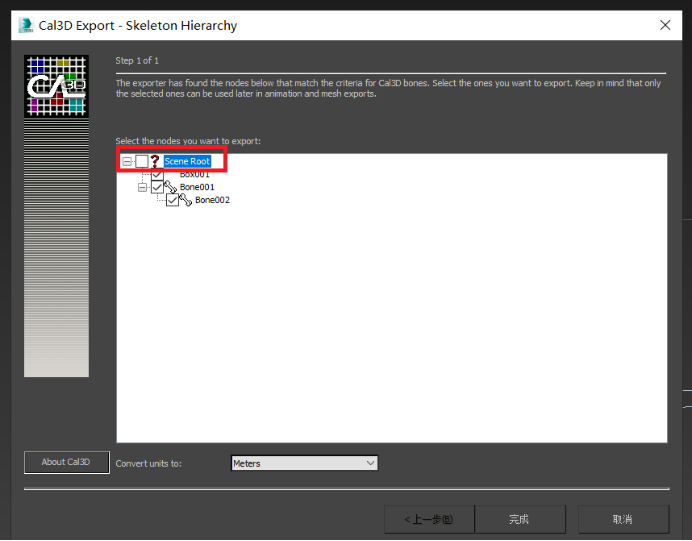Click the 取消 cancel button
Viewport: 692px width, 541px height.
623,519
